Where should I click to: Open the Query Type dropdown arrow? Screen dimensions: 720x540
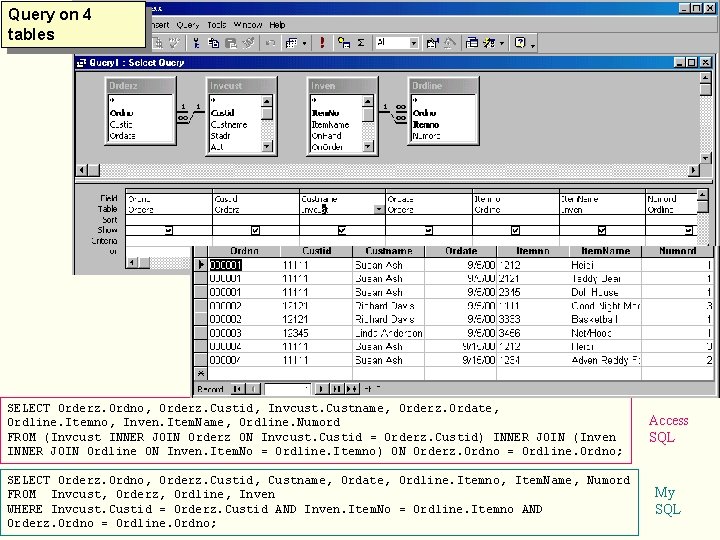click(x=304, y=44)
